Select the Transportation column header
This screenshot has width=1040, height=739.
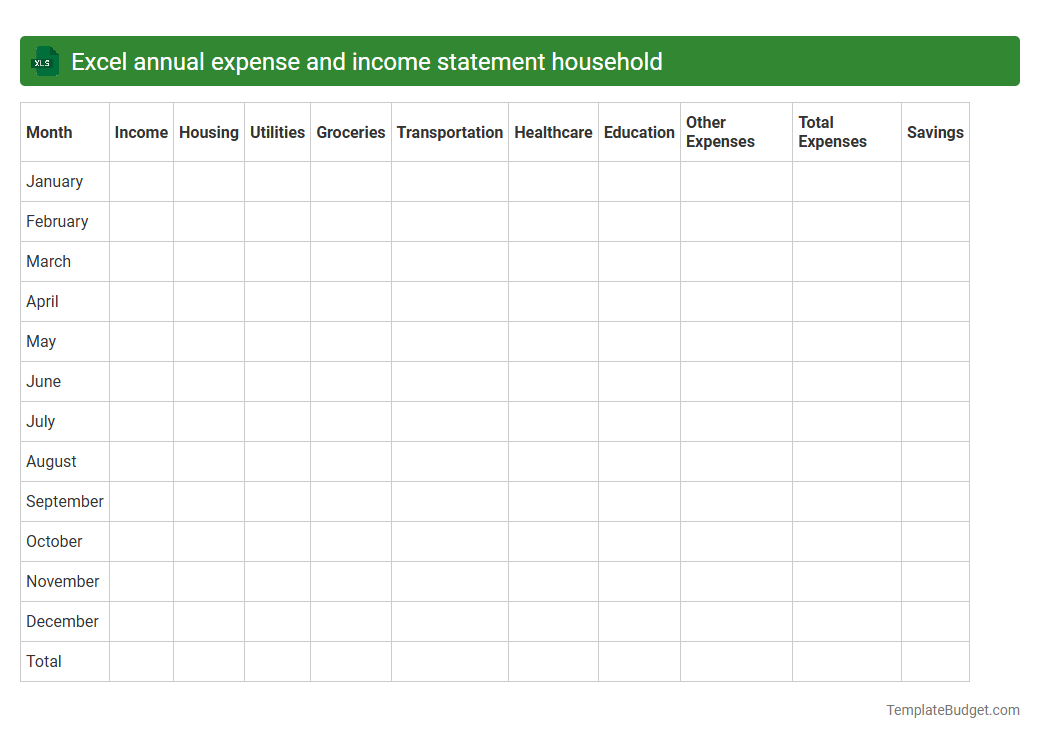click(449, 132)
